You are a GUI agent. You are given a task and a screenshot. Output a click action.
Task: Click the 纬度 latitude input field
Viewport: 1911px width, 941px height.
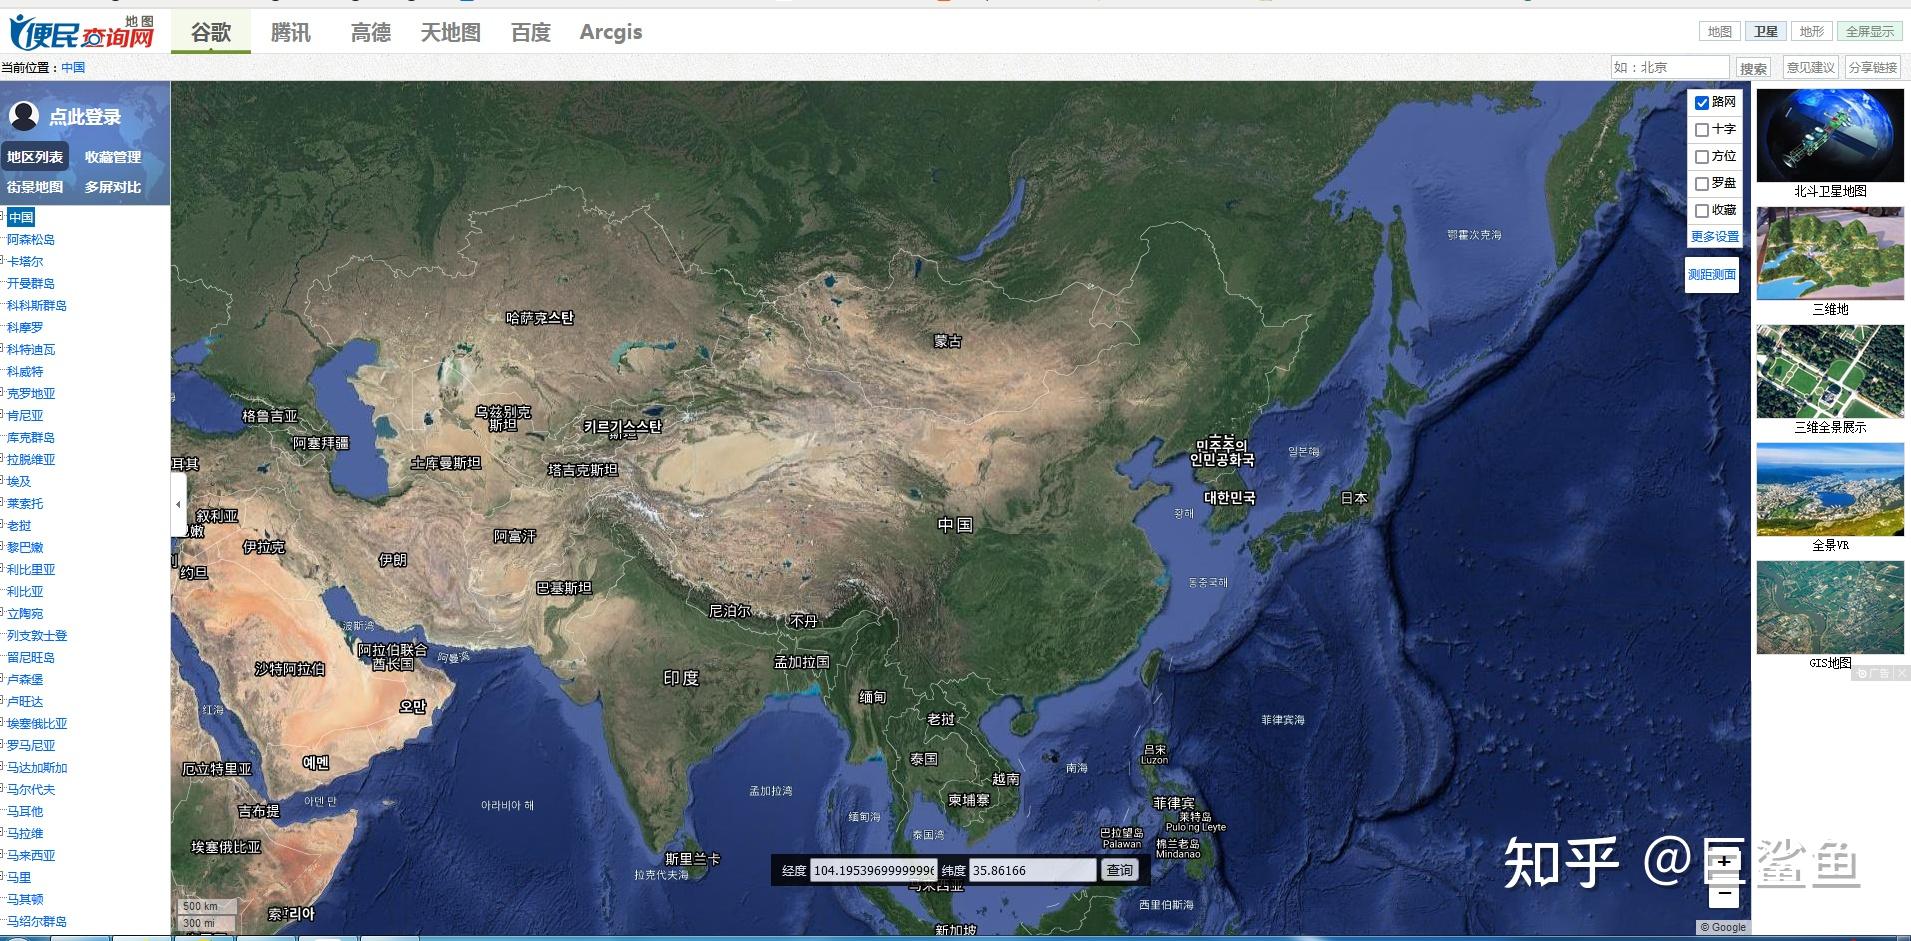(x=1032, y=870)
